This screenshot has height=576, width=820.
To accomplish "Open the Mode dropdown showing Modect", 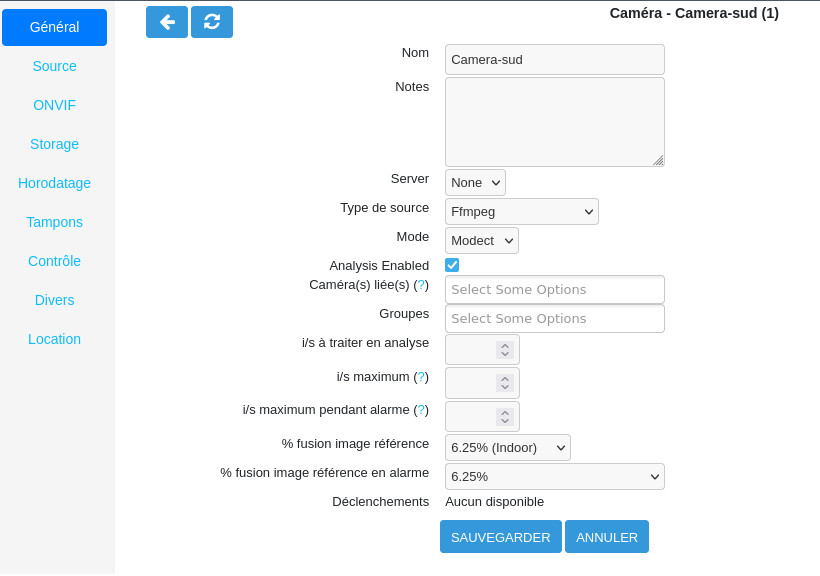I will 482,241.
